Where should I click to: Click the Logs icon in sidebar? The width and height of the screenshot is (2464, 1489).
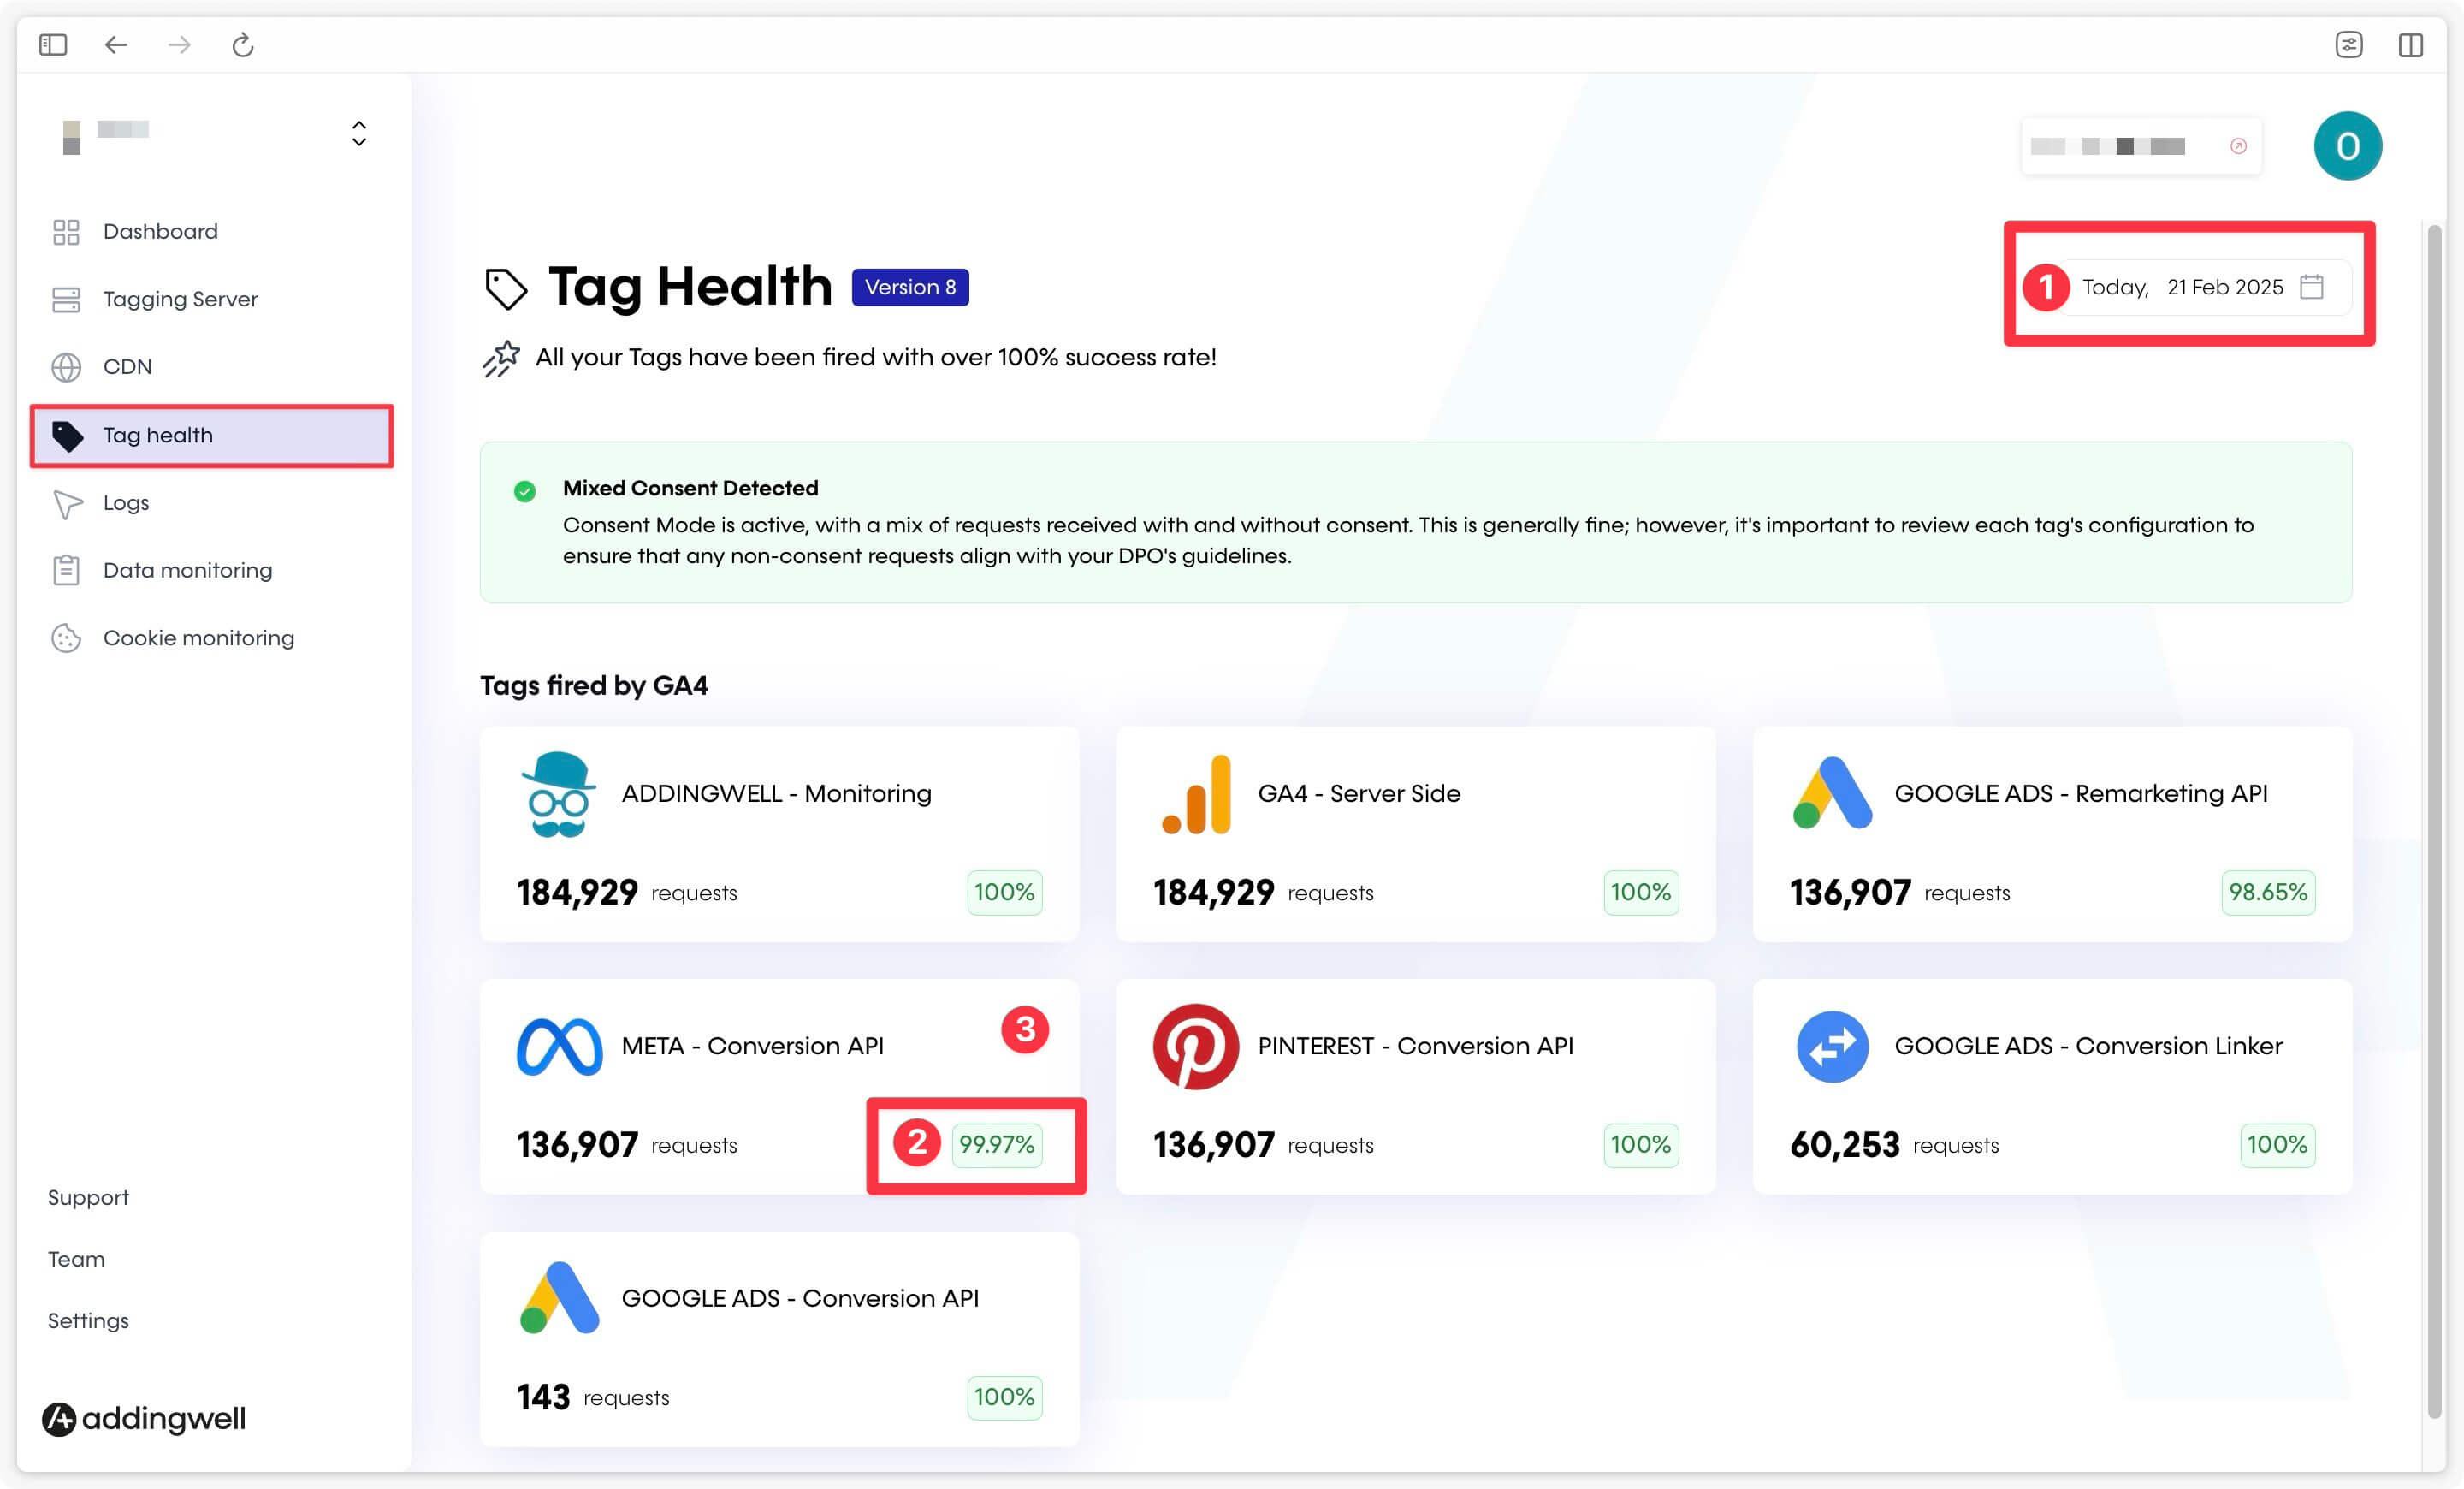pos(65,501)
